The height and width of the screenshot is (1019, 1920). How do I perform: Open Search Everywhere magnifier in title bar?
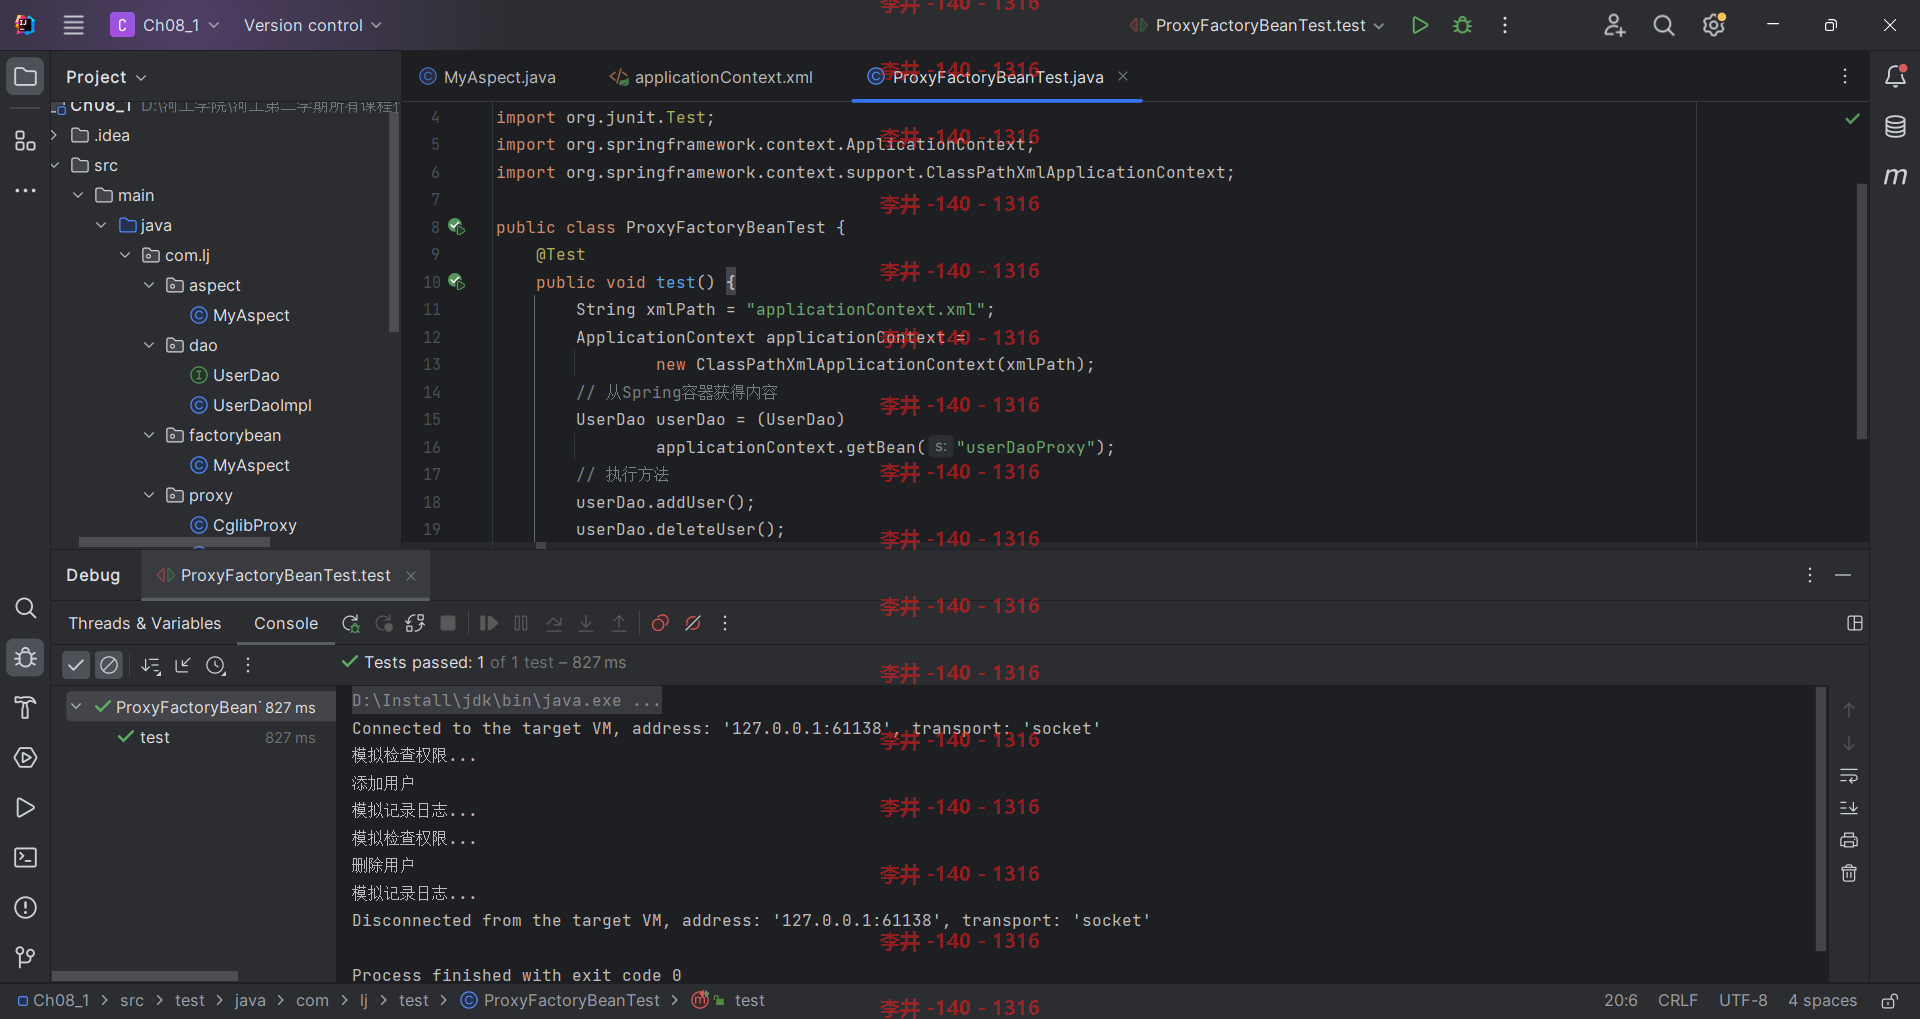pyautogui.click(x=1664, y=25)
